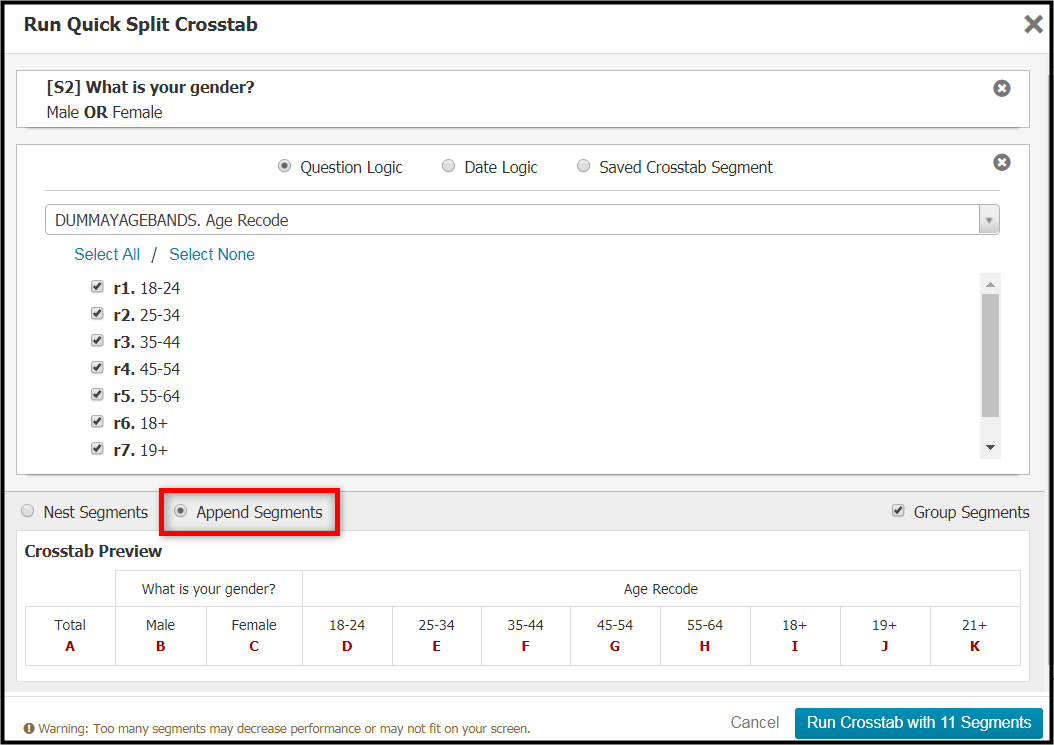Viewport: 1054px width, 745px height.
Task: Click the "Male OR Female" condition text
Action: (x=104, y=112)
